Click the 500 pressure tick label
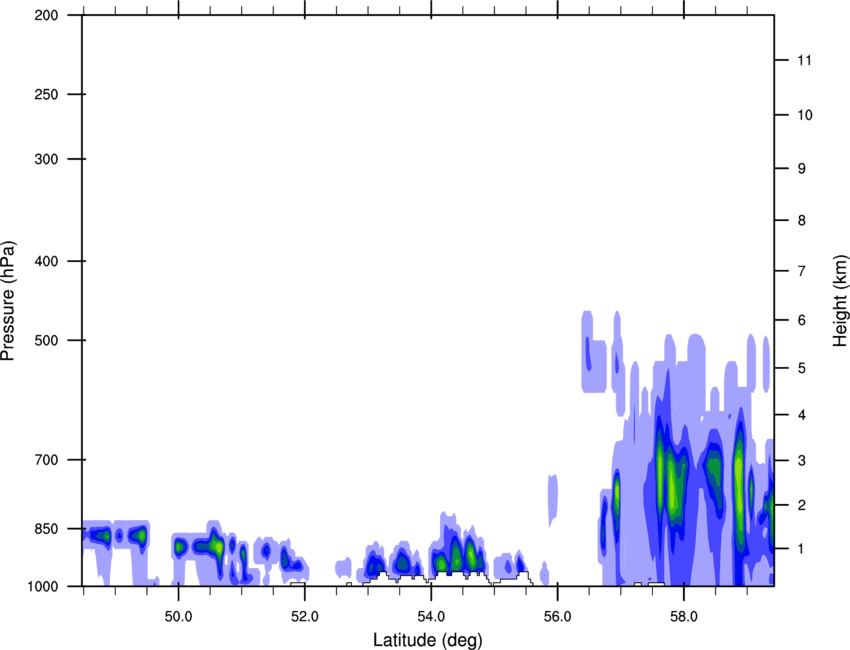The image size is (850, 650). coord(46,340)
